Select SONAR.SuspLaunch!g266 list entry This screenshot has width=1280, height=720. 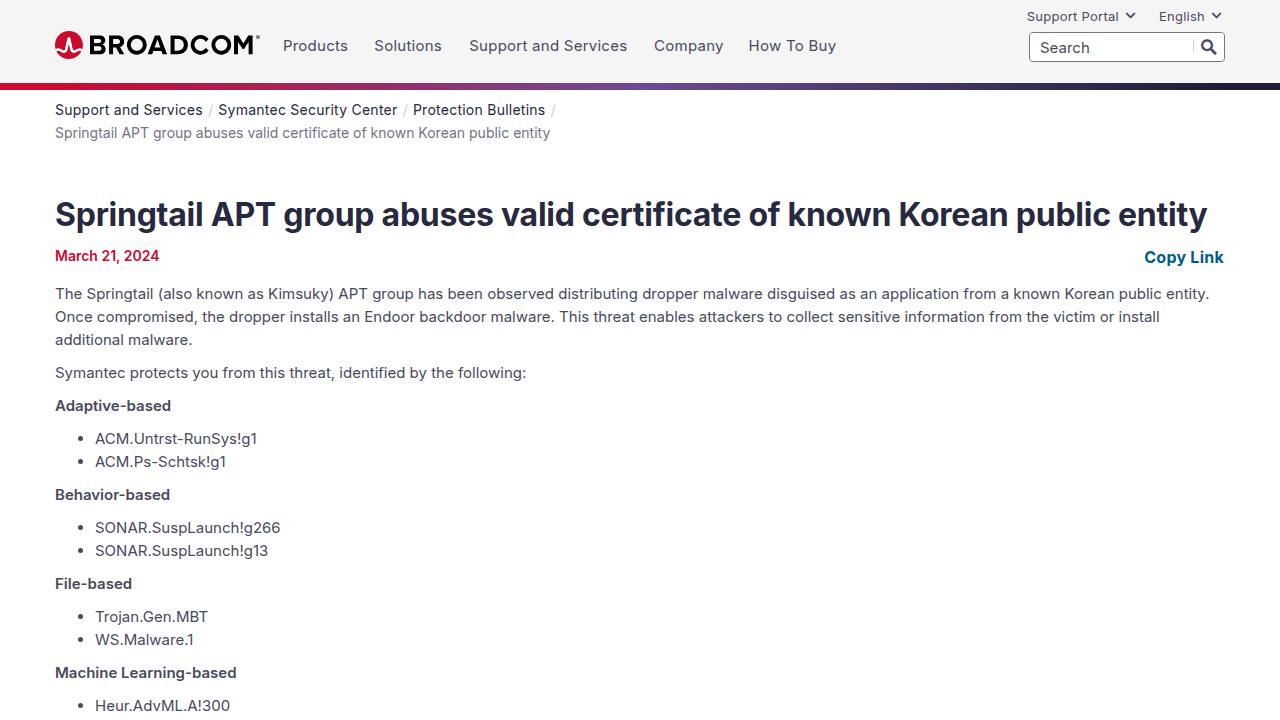tap(188, 528)
